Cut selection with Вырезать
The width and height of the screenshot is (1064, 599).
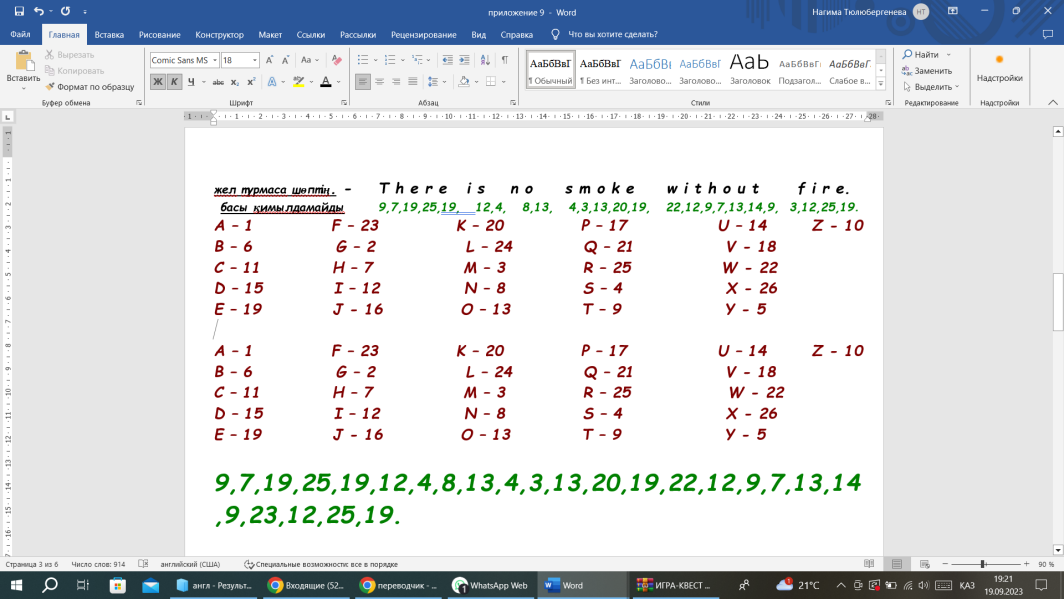tap(69, 54)
